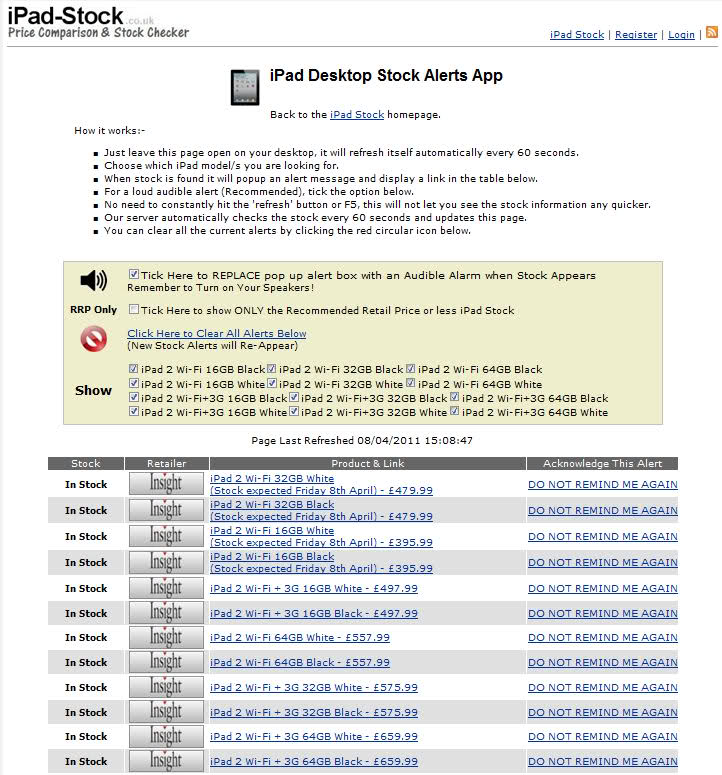Click the red clear-alerts circular icon

pos(93,339)
